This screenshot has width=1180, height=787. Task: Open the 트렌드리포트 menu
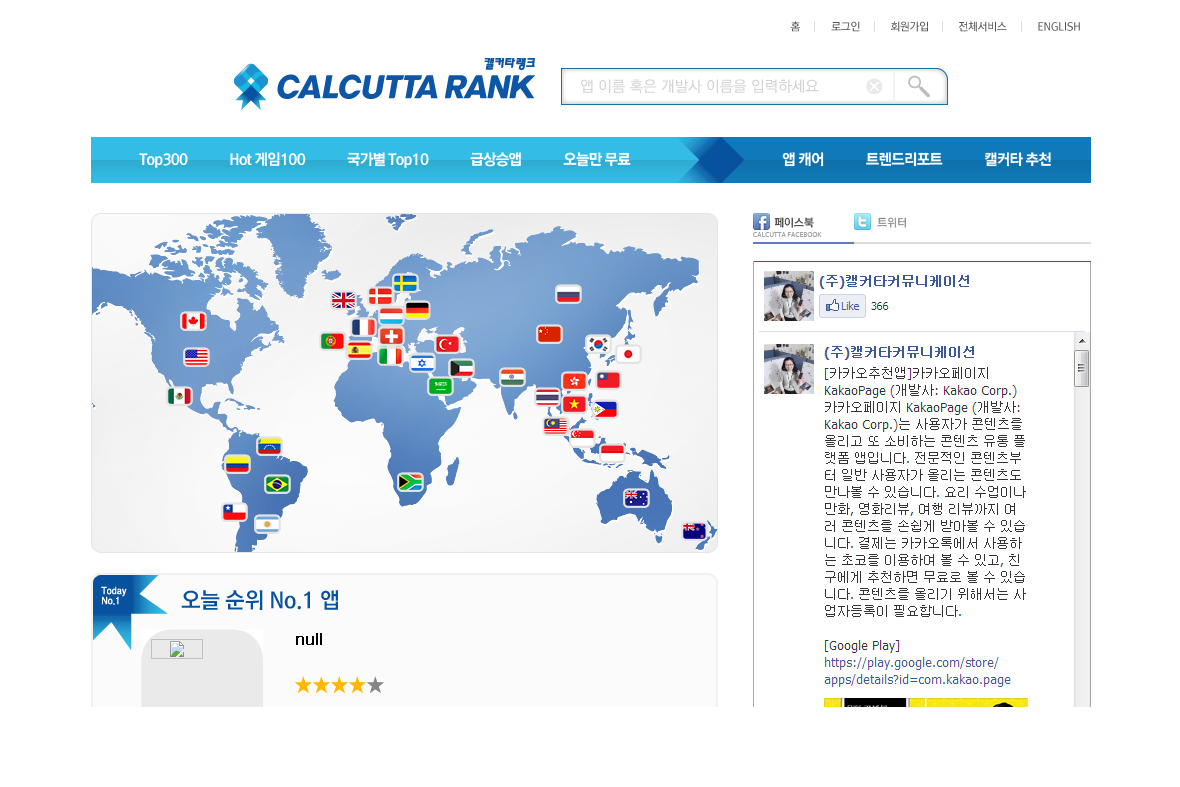point(904,160)
